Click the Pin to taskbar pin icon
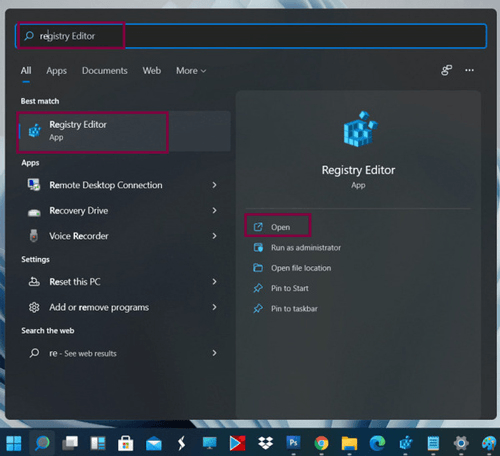The image size is (500, 456). click(258, 309)
